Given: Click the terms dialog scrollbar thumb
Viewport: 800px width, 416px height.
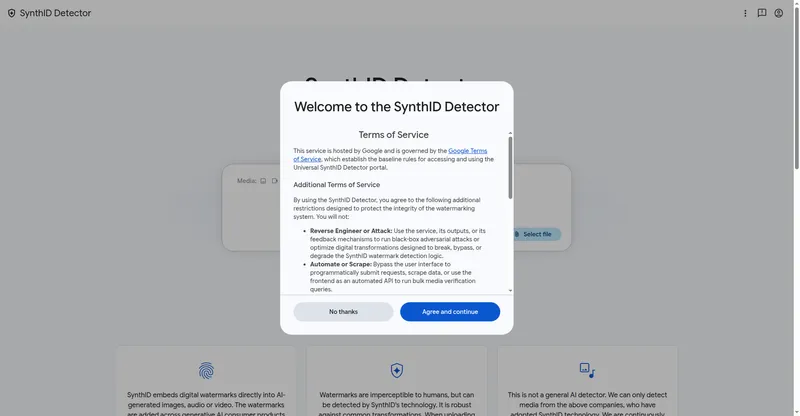Looking at the screenshot, I should click(510, 167).
